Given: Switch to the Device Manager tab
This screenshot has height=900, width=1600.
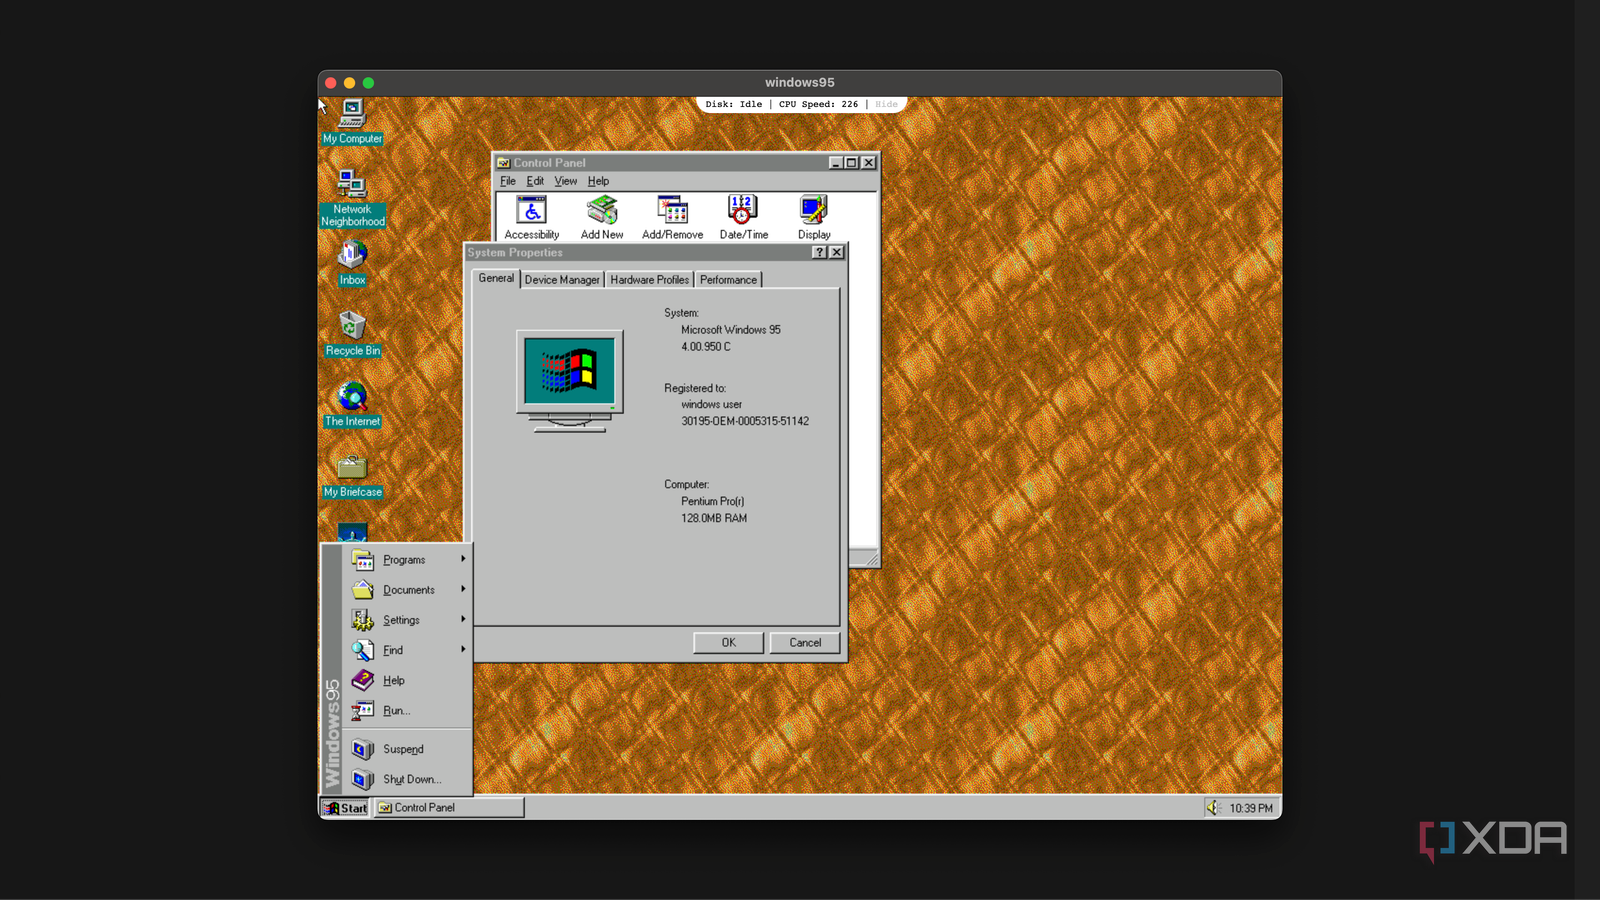Looking at the screenshot, I should [x=561, y=279].
